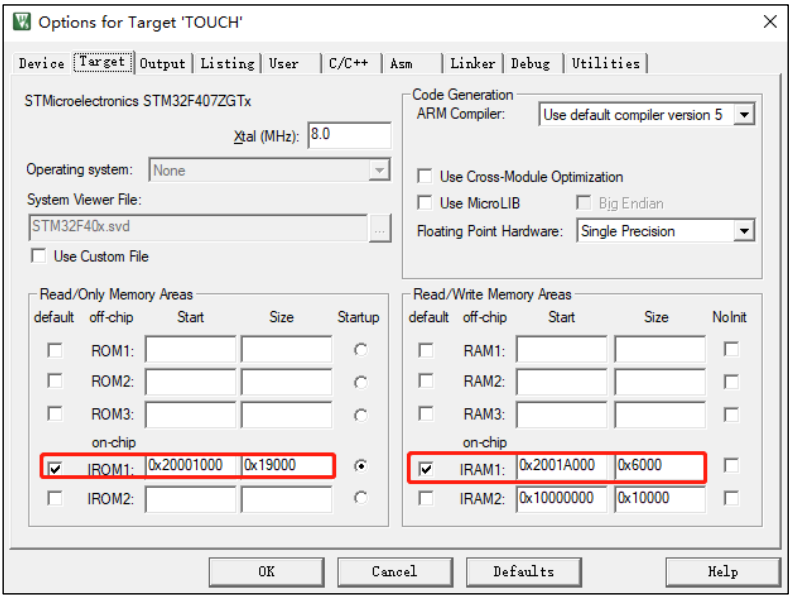Check the RAM3 default checkbox
The height and width of the screenshot is (598, 792).
pyautogui.click(x=426, y=414)
